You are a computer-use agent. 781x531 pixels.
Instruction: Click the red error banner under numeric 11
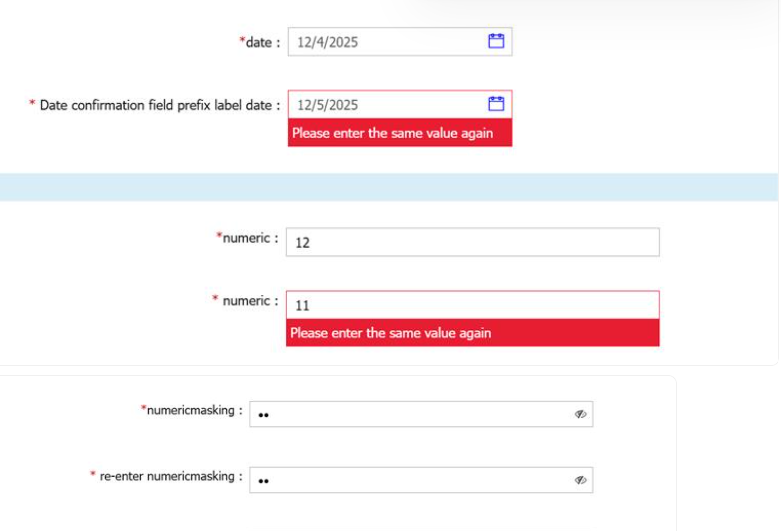[472, 333]
